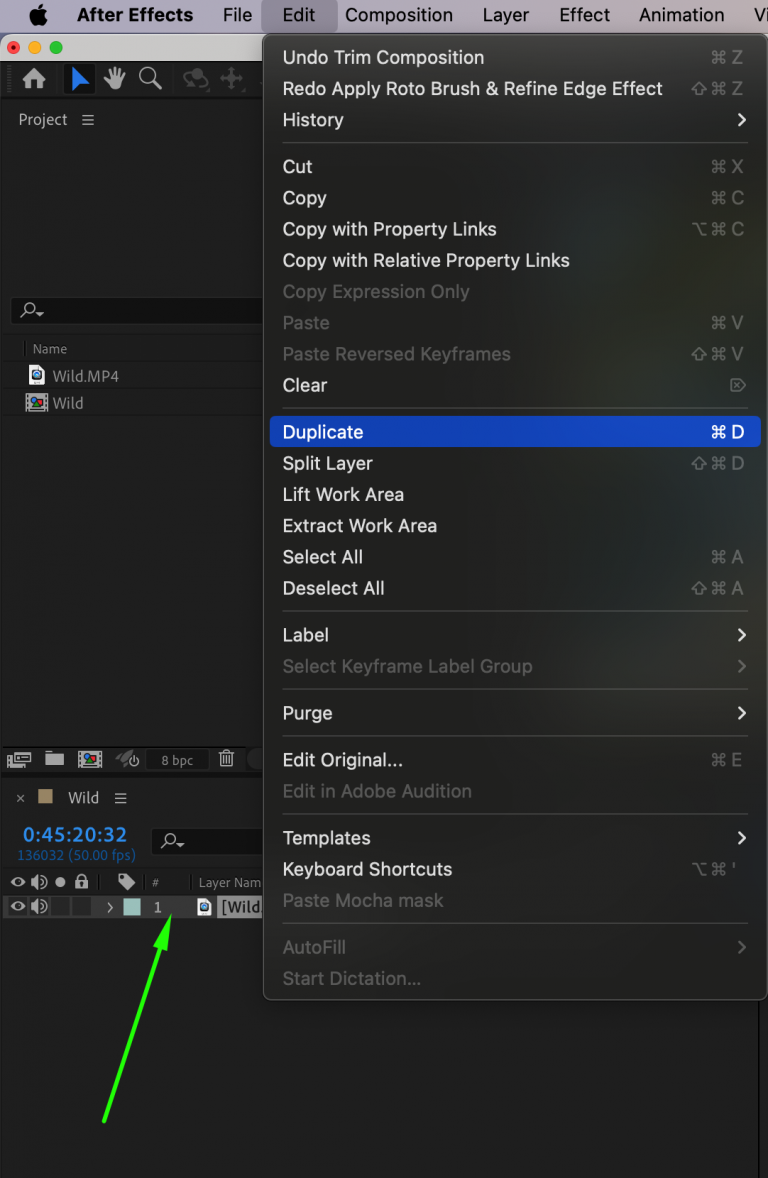
Task: Click the 8 bpc color depth button
Action: coord(177,759)
